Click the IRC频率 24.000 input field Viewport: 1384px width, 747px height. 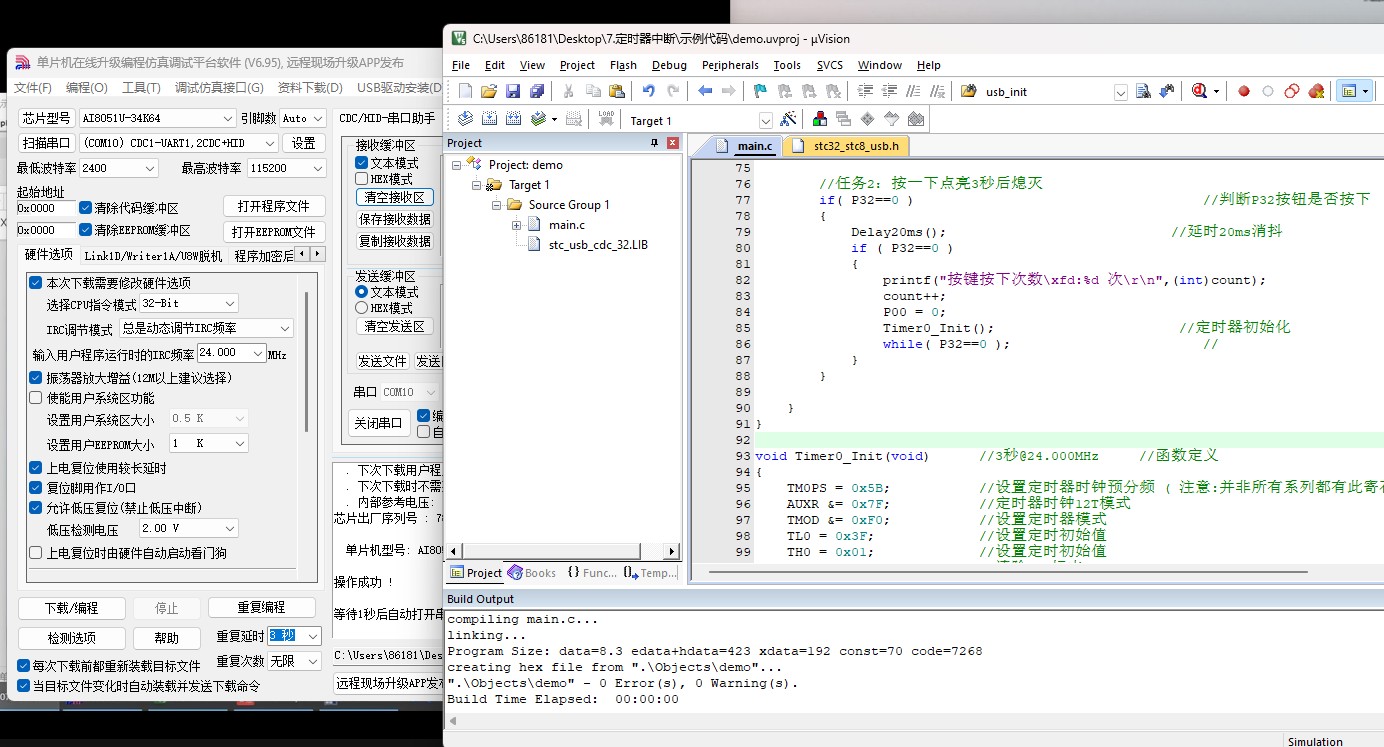[x=231, y=353]
